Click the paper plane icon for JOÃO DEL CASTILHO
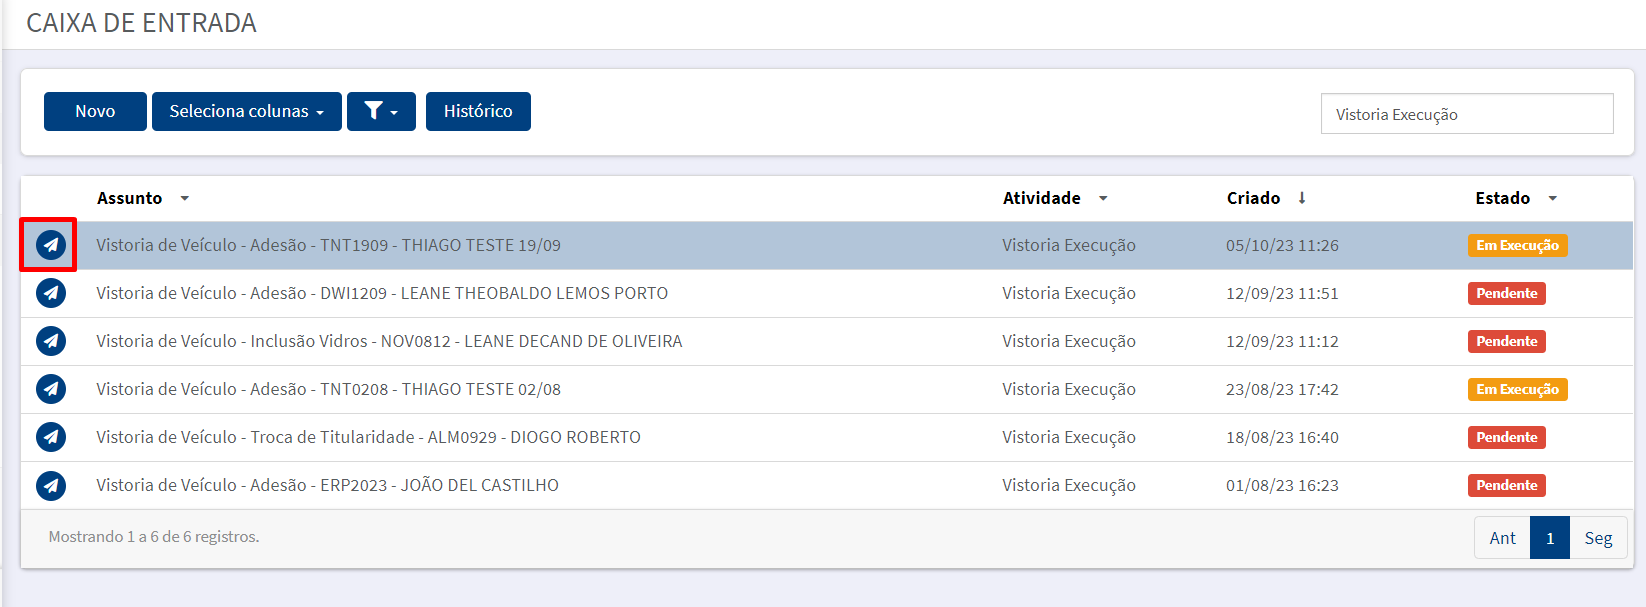Screen dimensions: 1646x607 click(51, 485)
